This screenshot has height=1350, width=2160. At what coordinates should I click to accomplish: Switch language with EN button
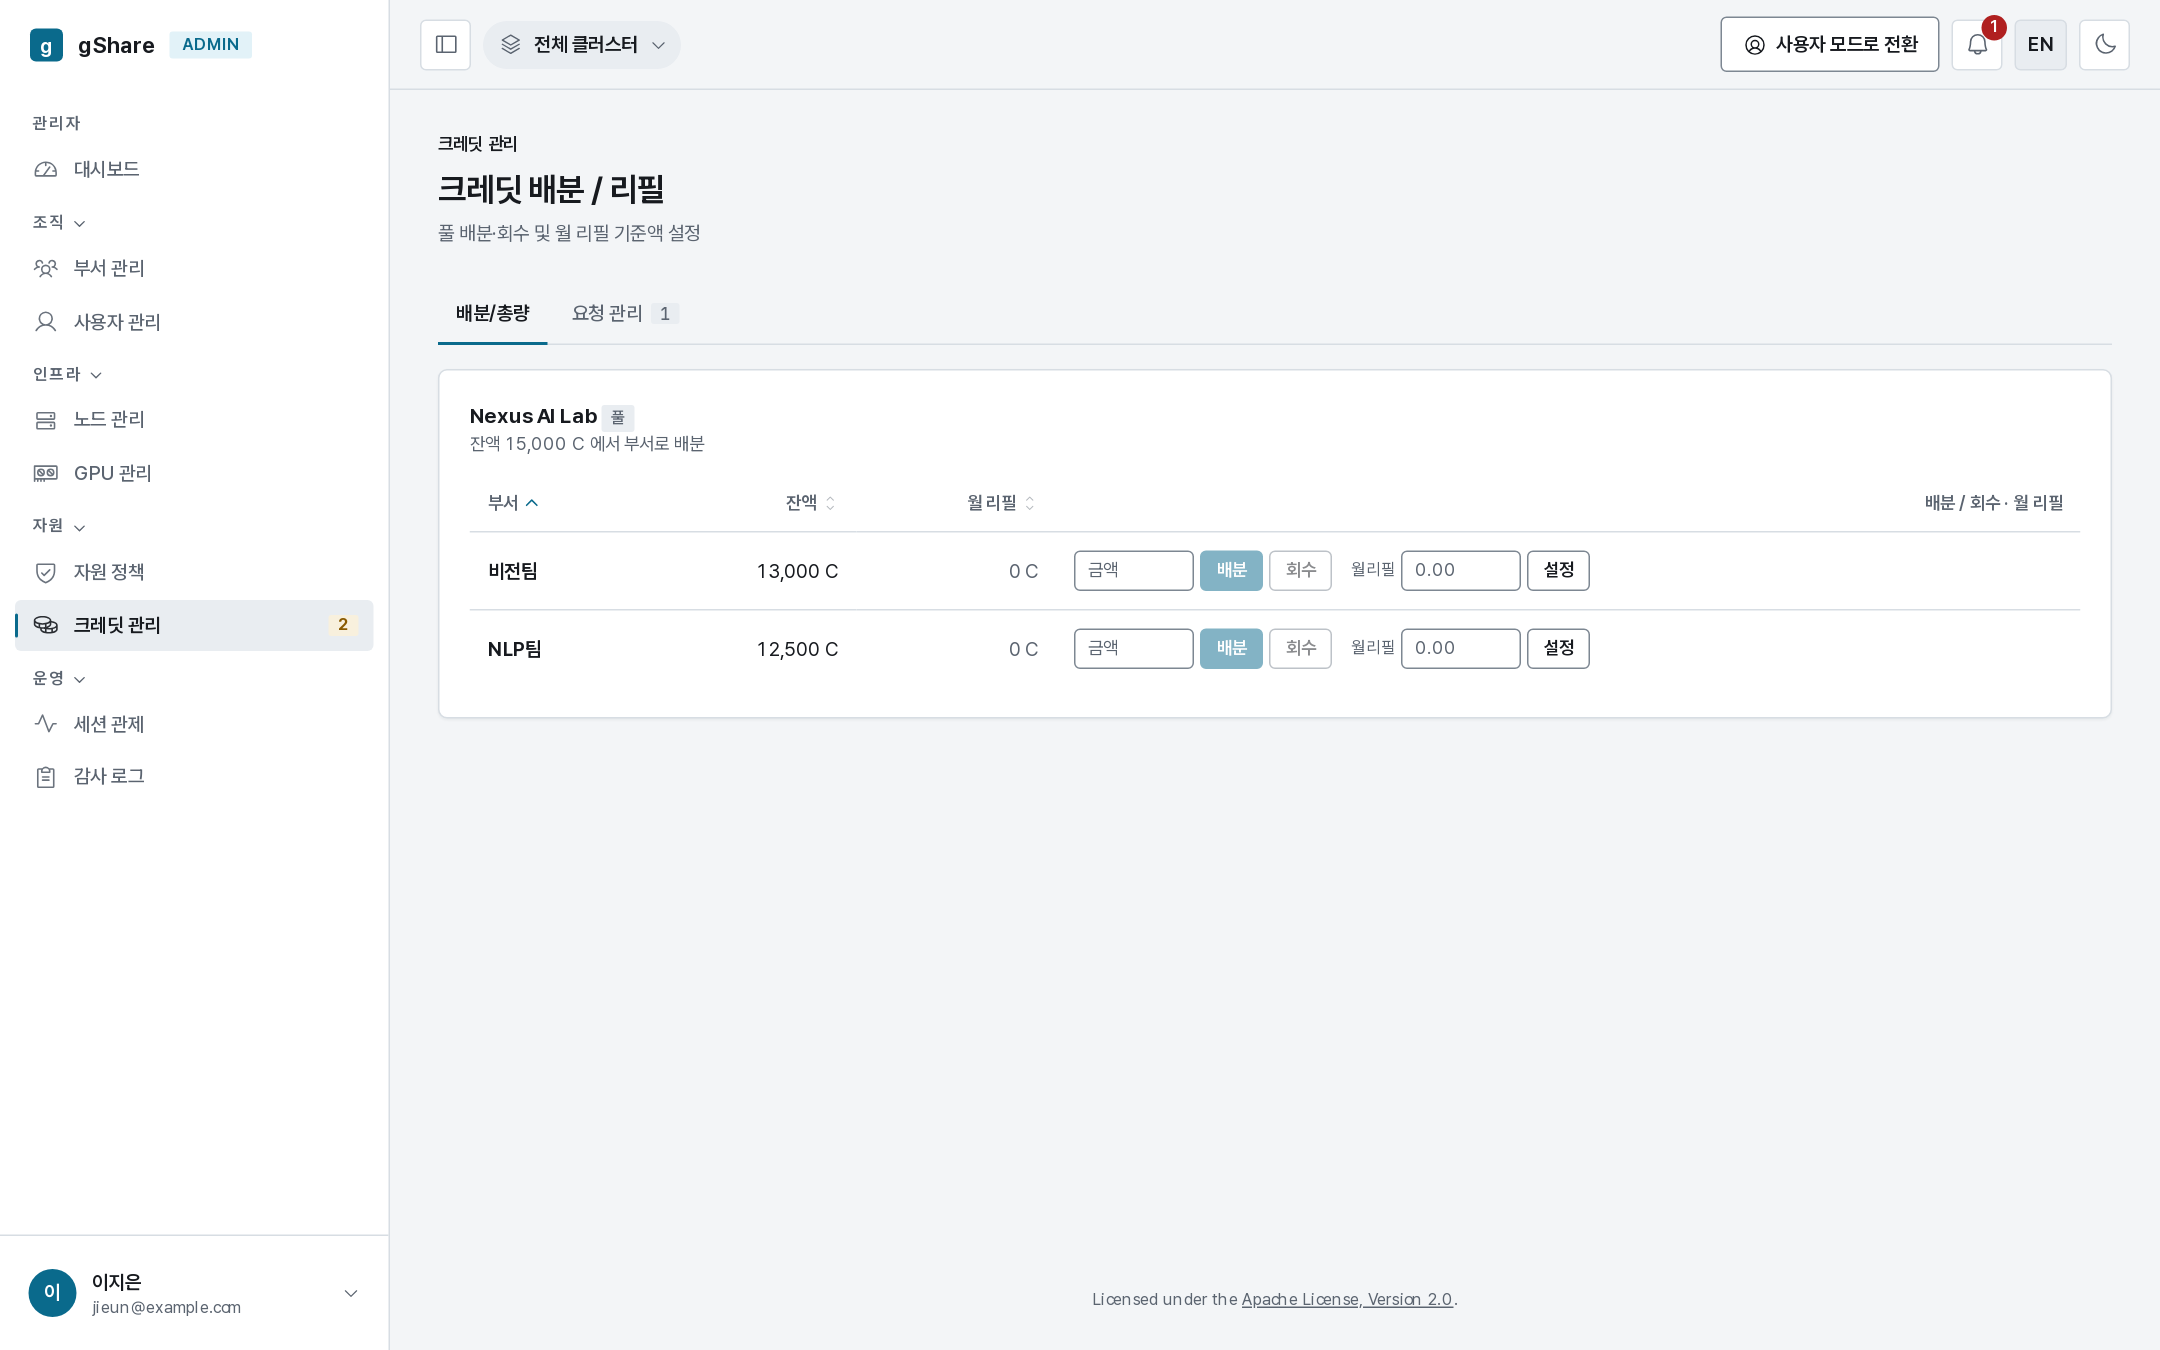2040,45
